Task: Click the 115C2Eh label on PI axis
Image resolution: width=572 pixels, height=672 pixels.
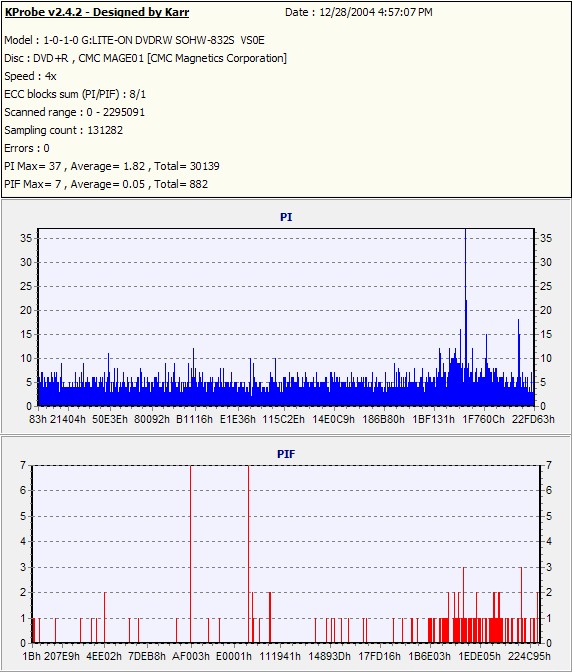Action: tap(284, 419)
